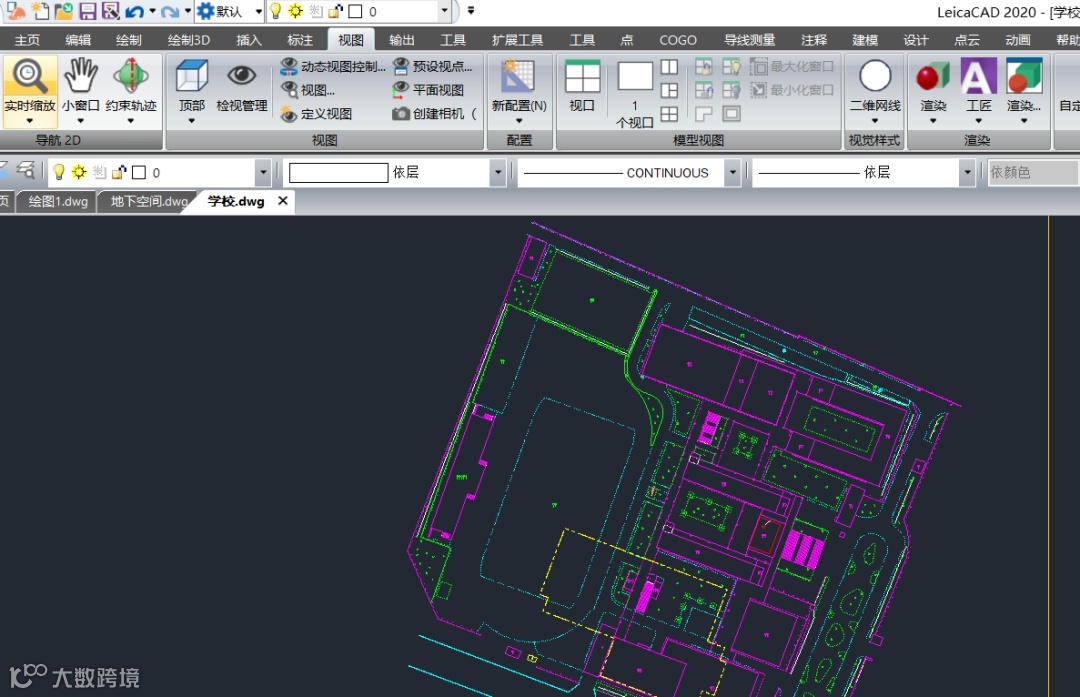
Task: Click the polygonal viewport icon
Action: 704,114
